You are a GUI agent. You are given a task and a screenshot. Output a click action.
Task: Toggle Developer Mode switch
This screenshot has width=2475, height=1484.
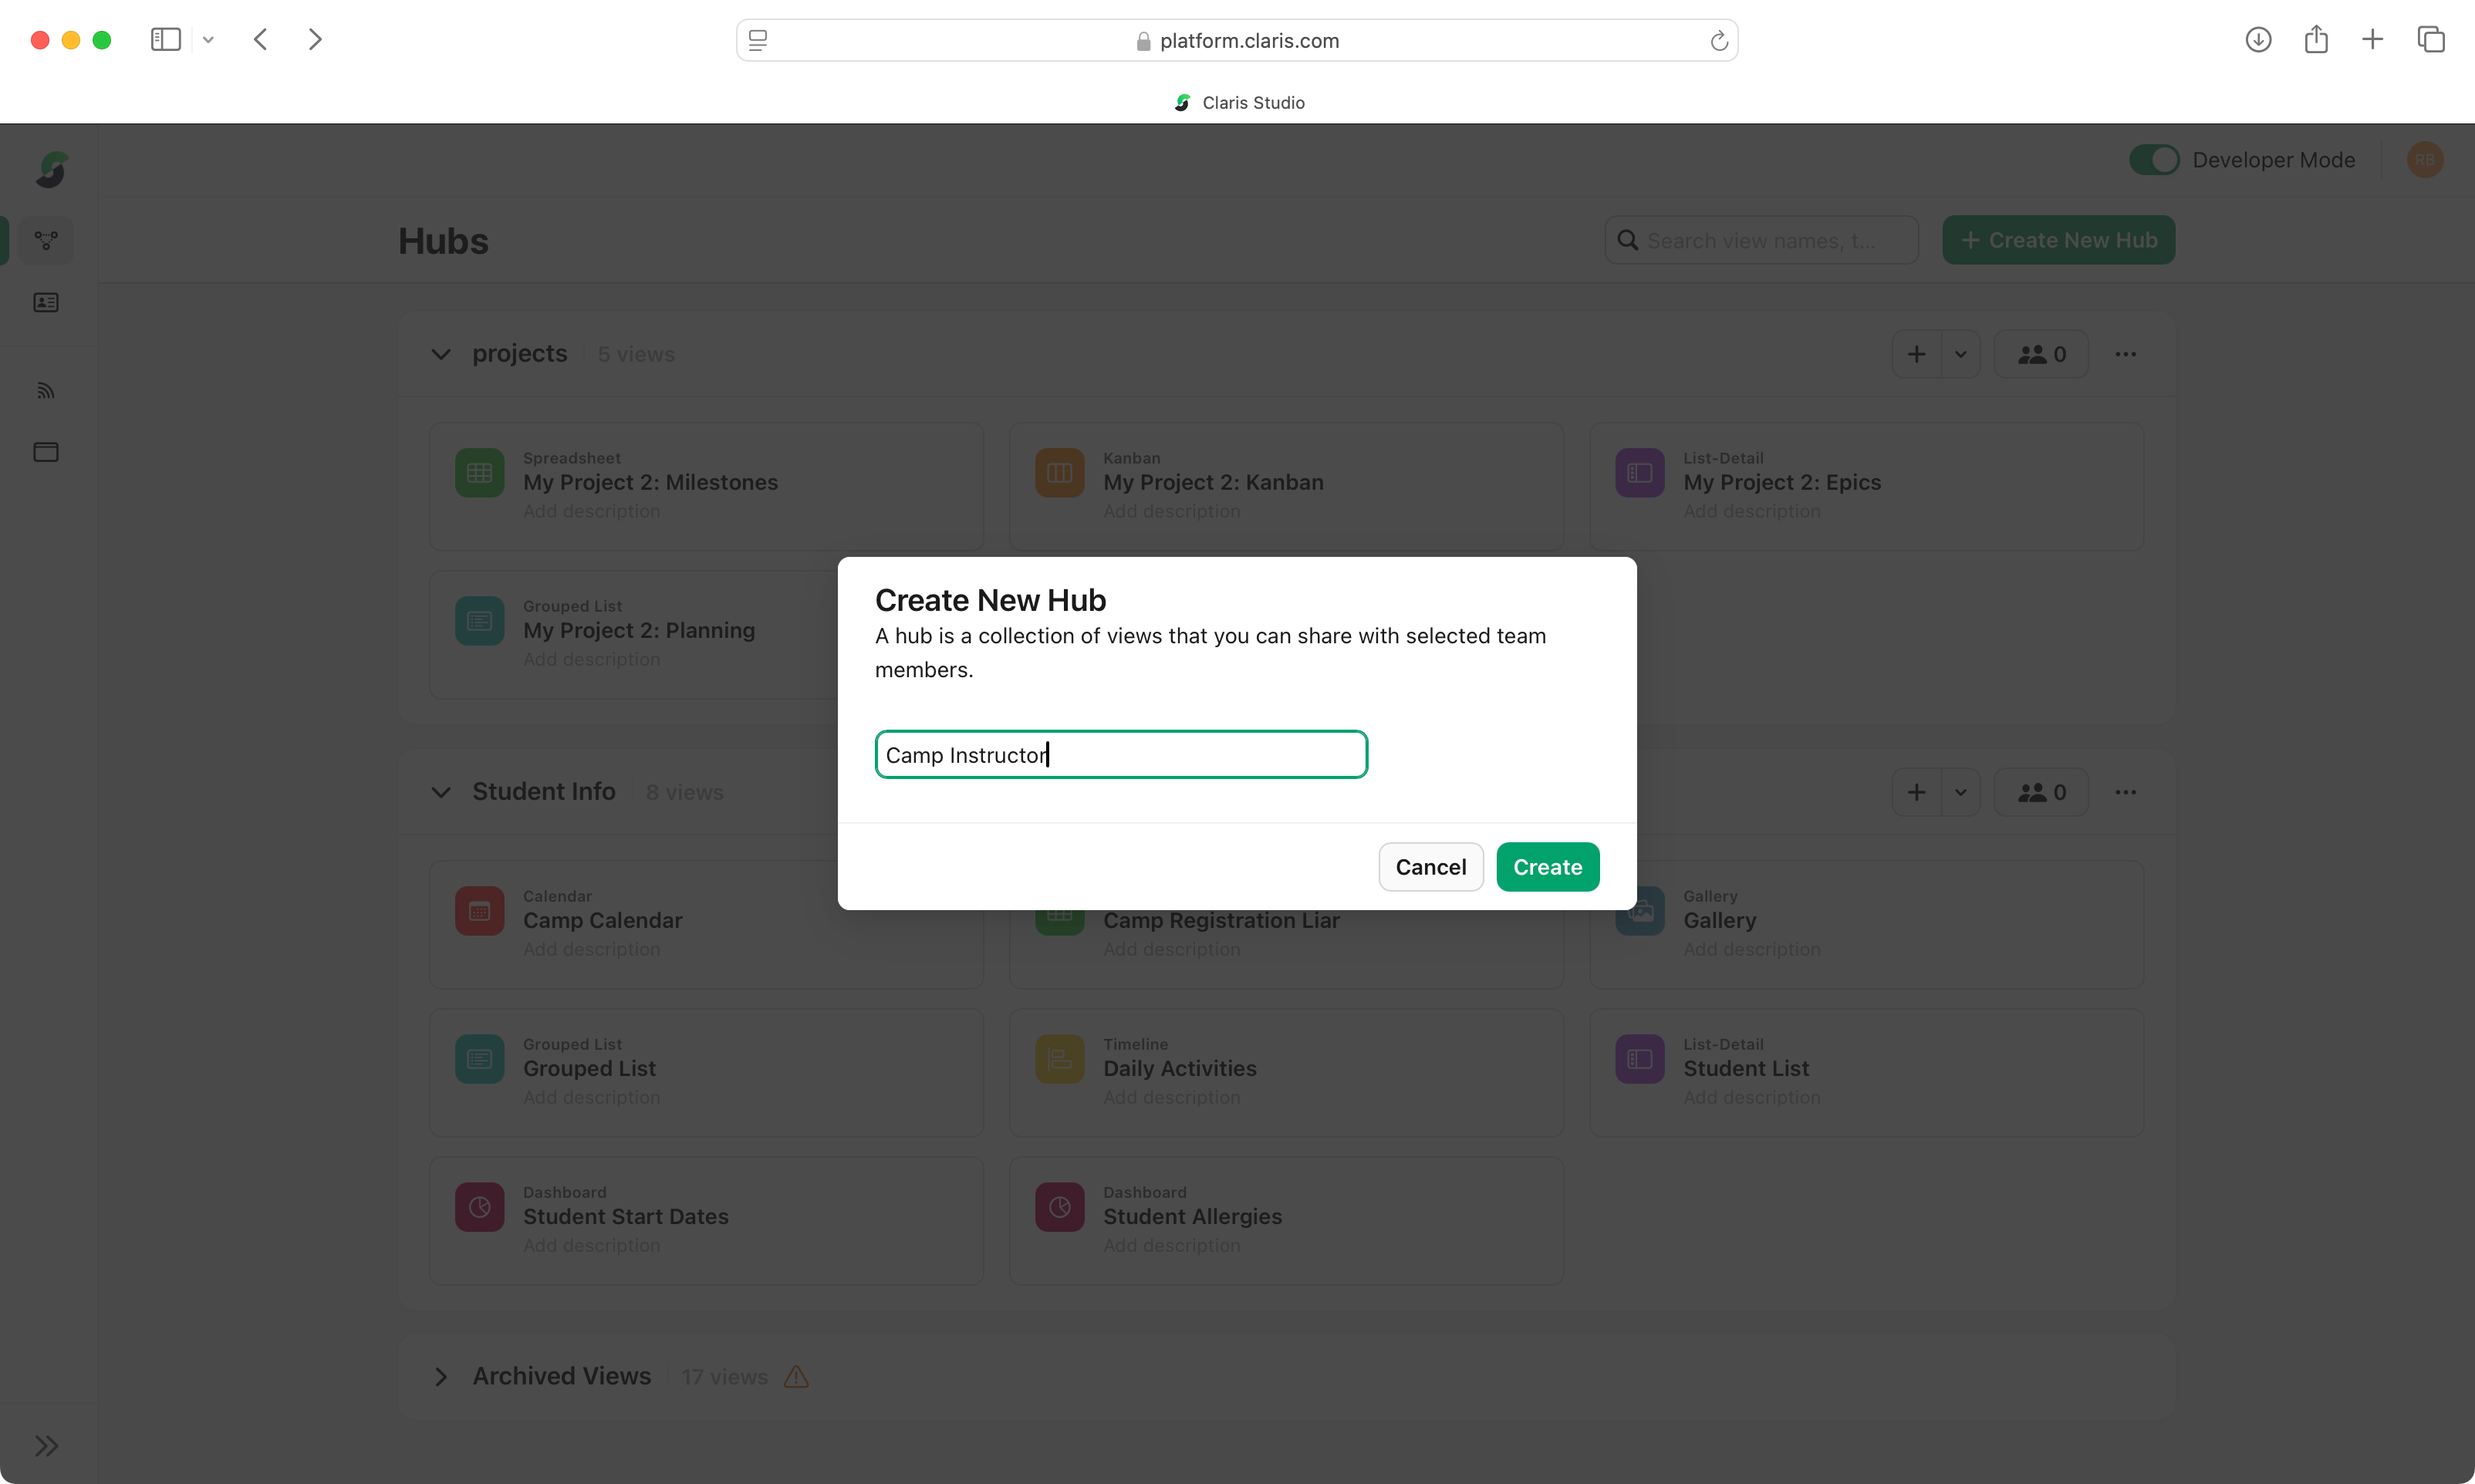pyautogui.click(x=2154, y=160)
